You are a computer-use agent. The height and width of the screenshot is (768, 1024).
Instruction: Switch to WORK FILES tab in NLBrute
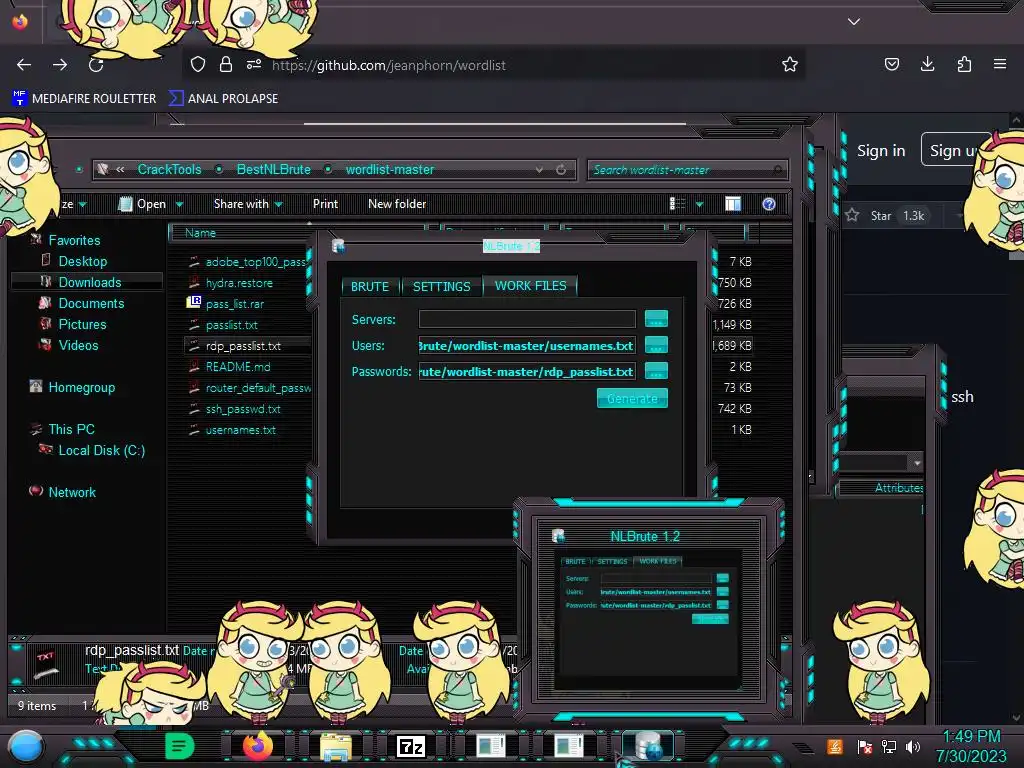pos(530,285)
